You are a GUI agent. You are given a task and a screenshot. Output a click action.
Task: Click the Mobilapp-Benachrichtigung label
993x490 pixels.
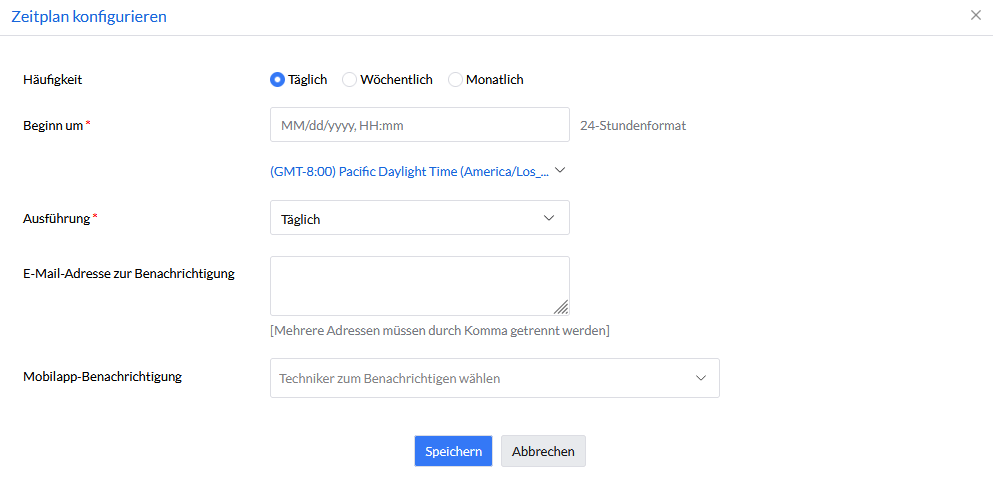coord(103,376)
